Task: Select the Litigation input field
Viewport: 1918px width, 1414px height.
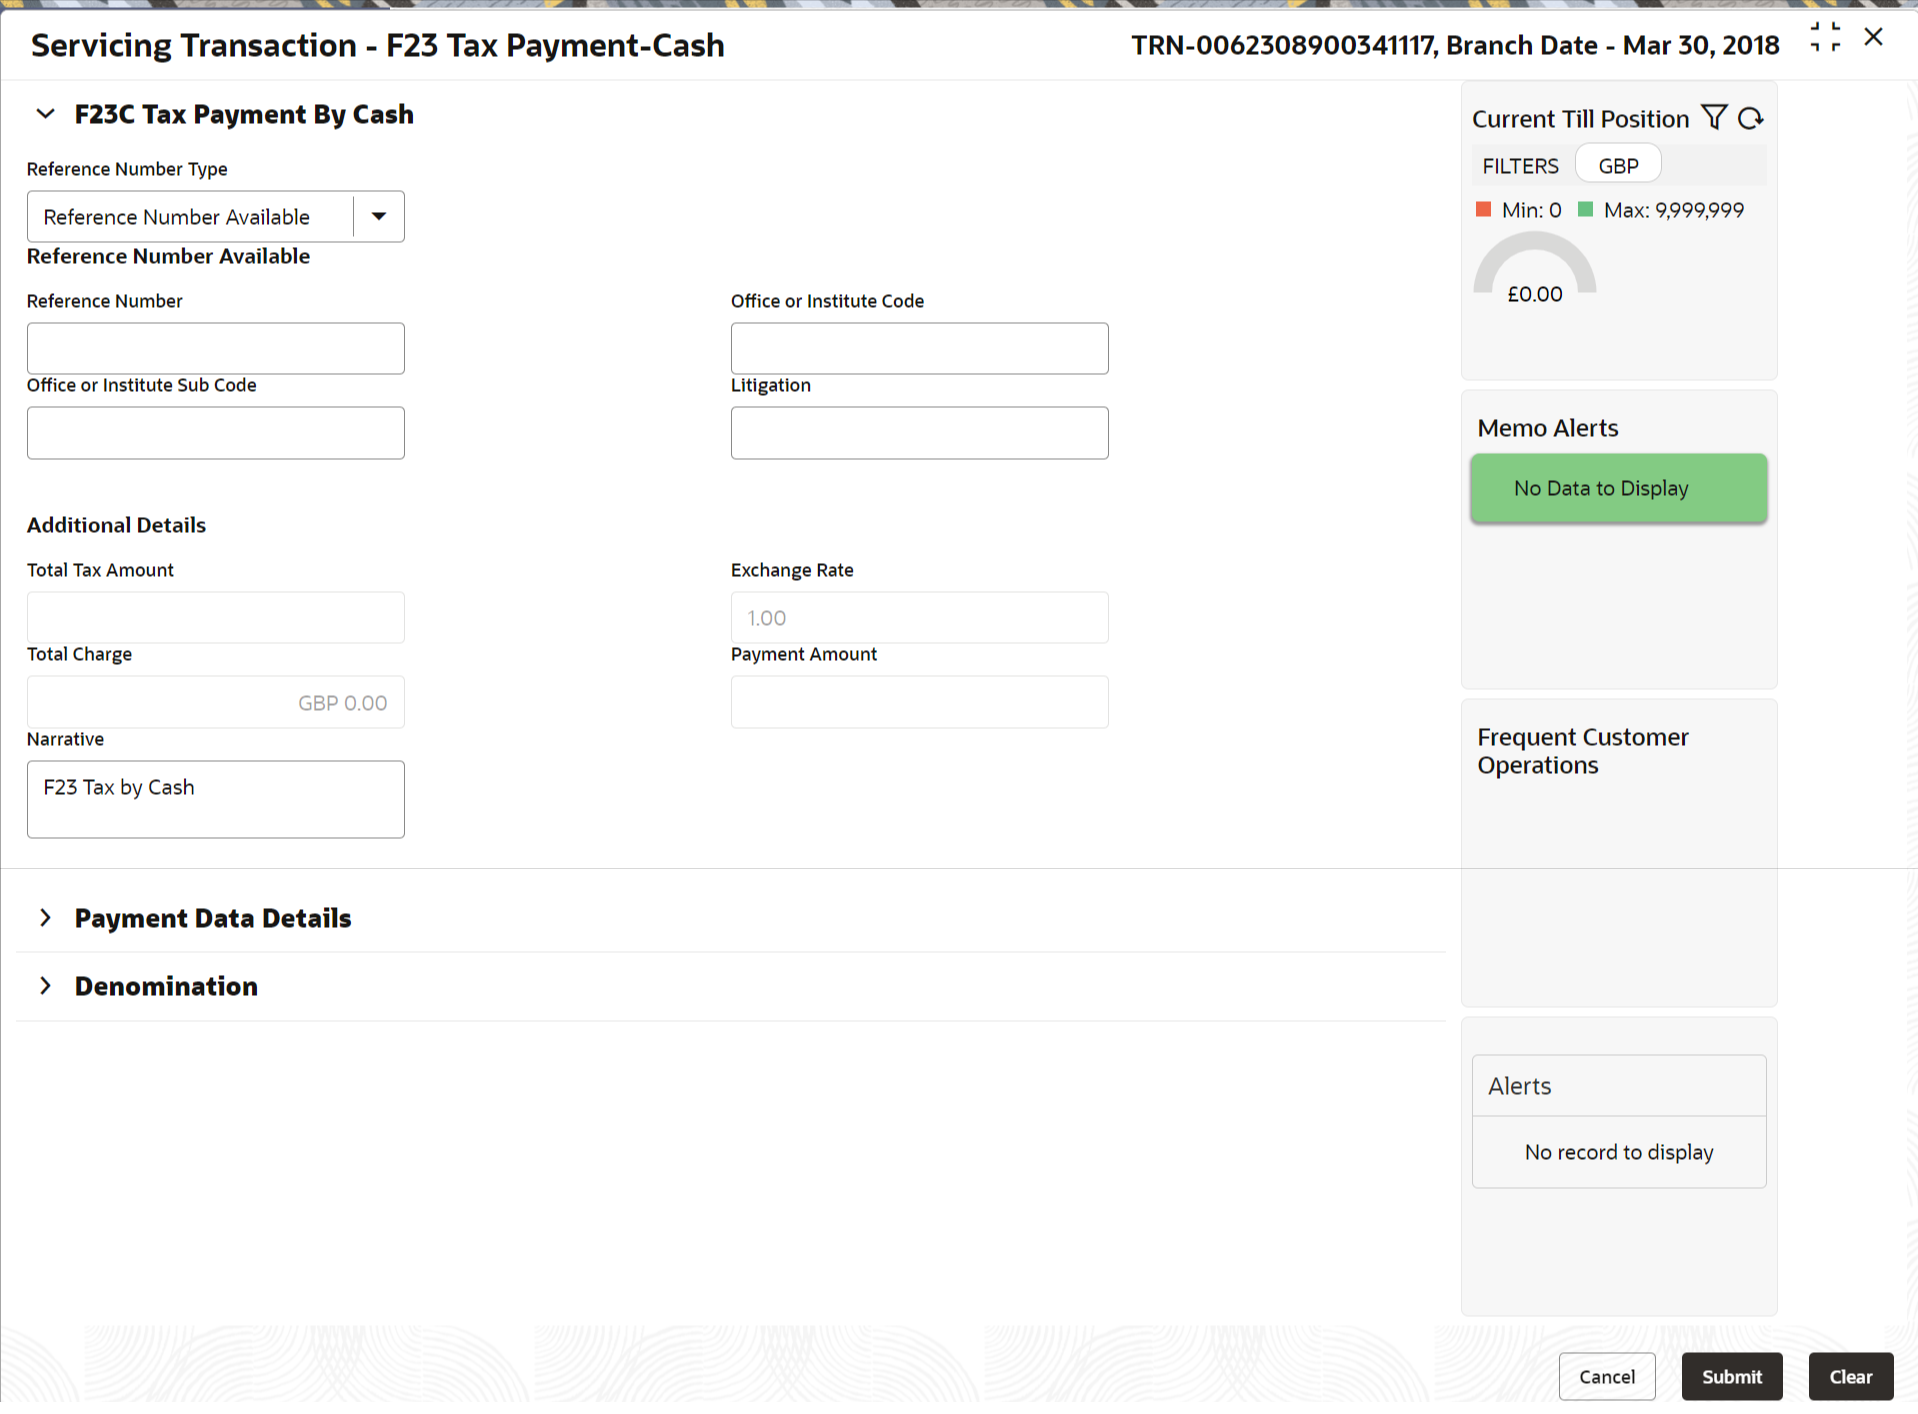Action: [x=920, y=433]
